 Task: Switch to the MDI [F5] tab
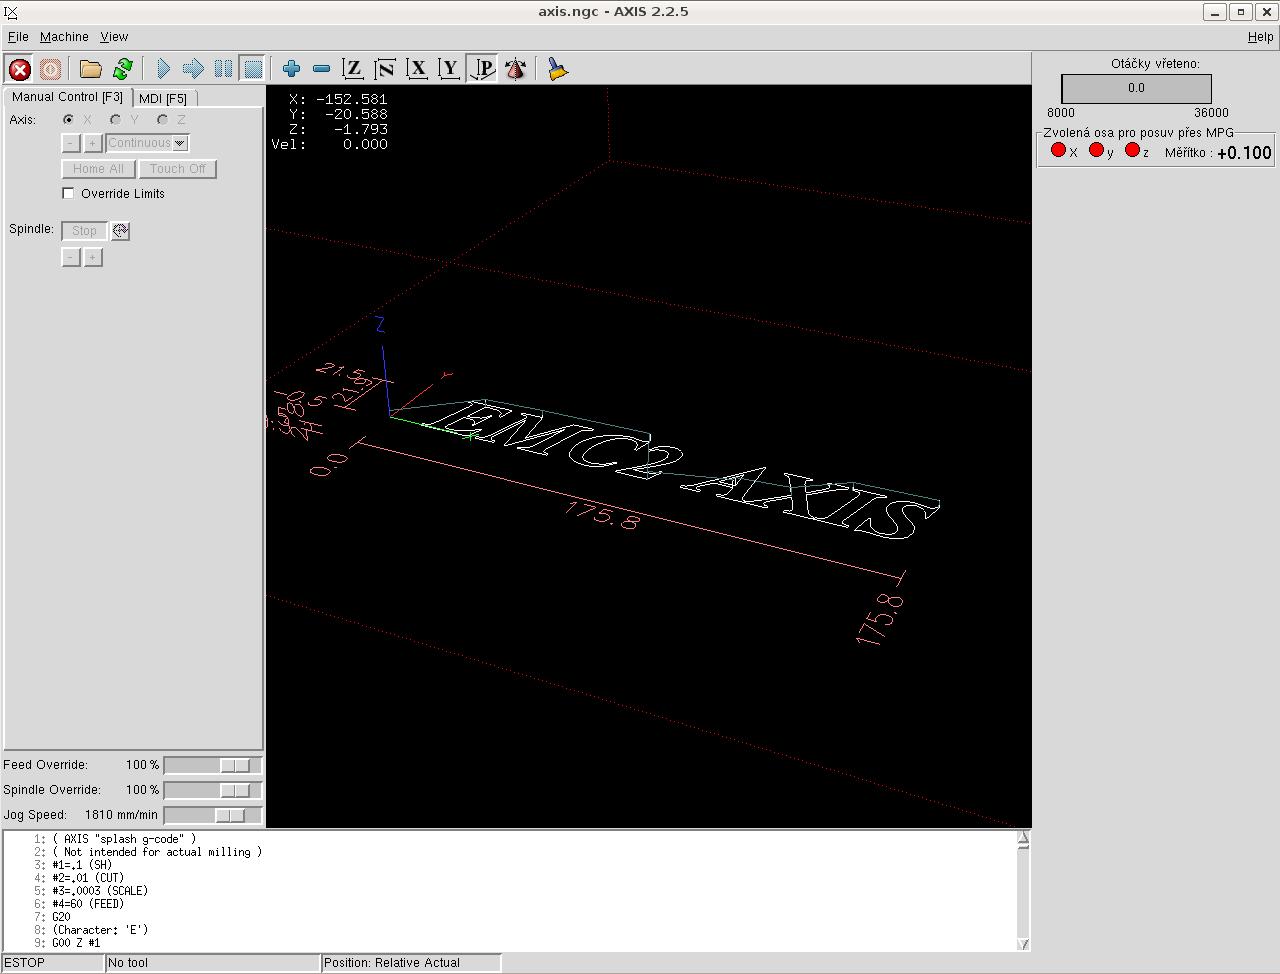[163, 98]
